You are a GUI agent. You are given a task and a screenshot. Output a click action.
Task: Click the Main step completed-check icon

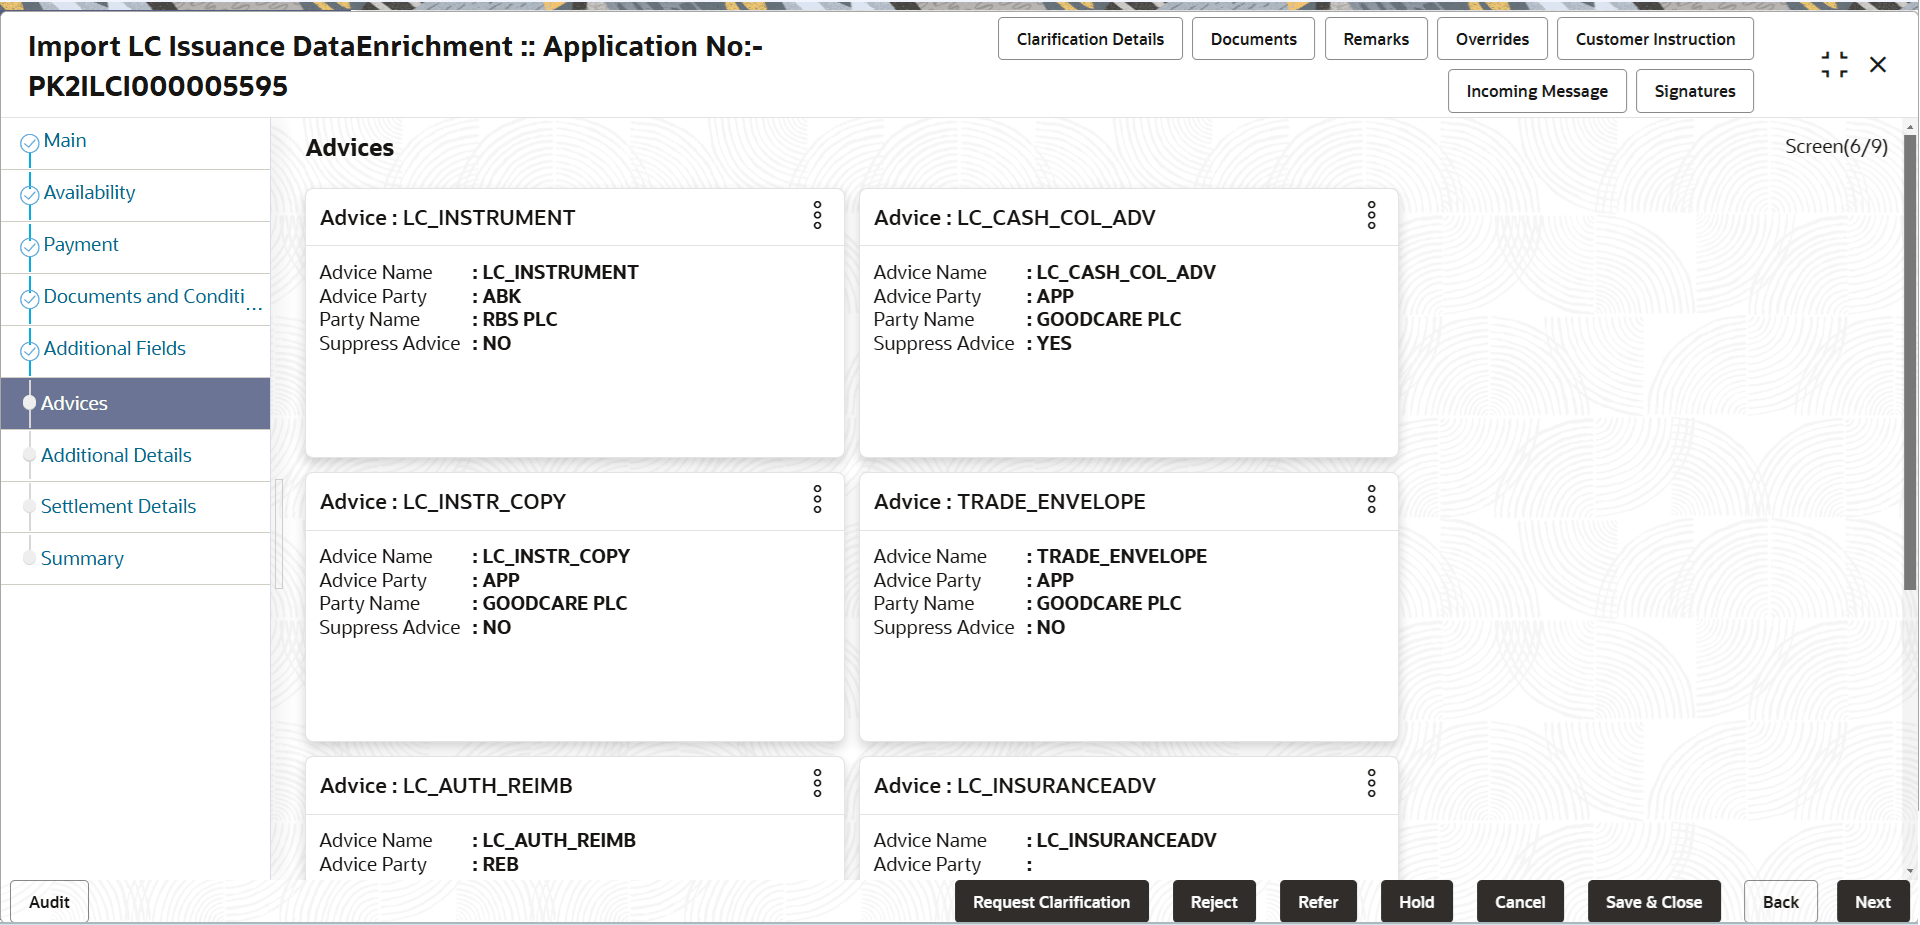(30, 143)
